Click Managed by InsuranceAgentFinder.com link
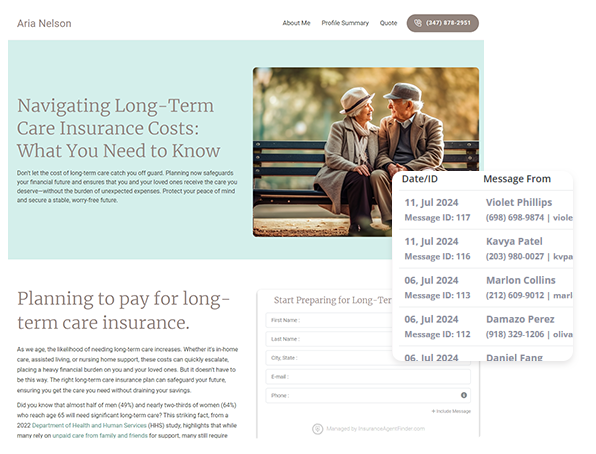Viewport: 596px width, 454px height. pyautogui.click(x=376, y=429)
